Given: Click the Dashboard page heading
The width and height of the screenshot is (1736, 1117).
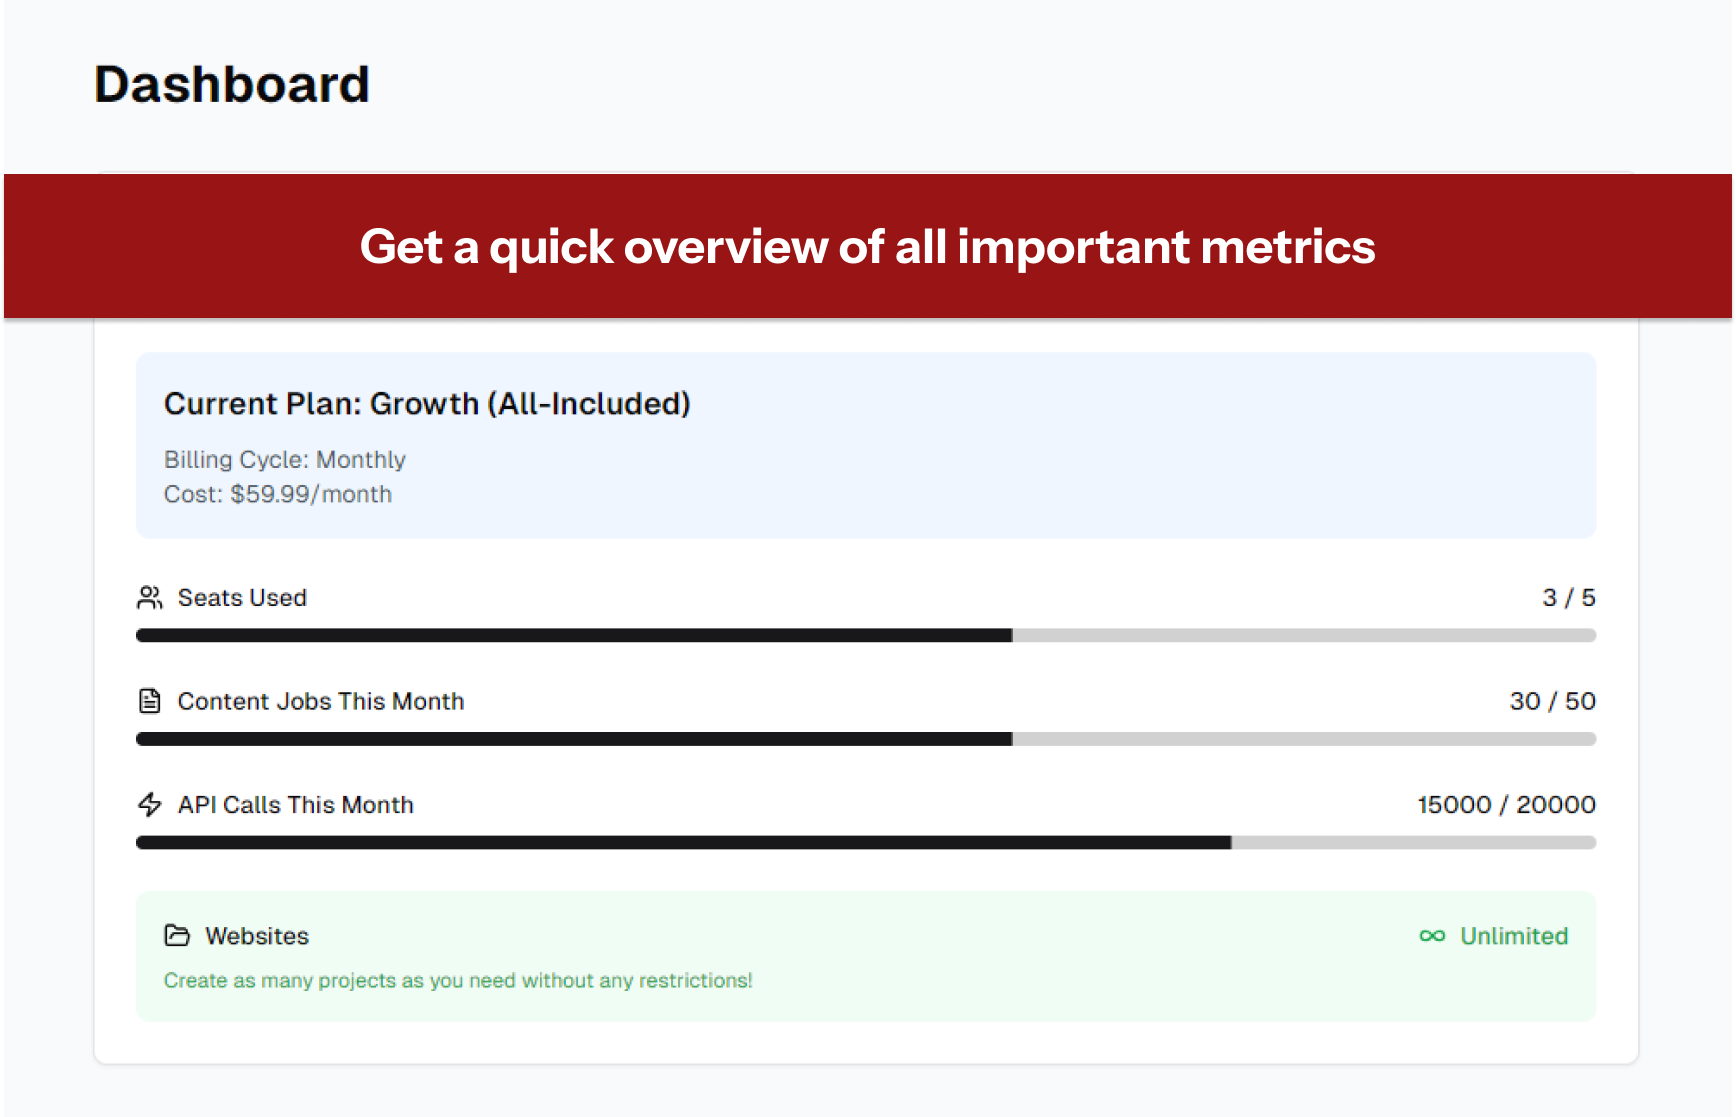Looking at the screenshot, I should point(232,84).
